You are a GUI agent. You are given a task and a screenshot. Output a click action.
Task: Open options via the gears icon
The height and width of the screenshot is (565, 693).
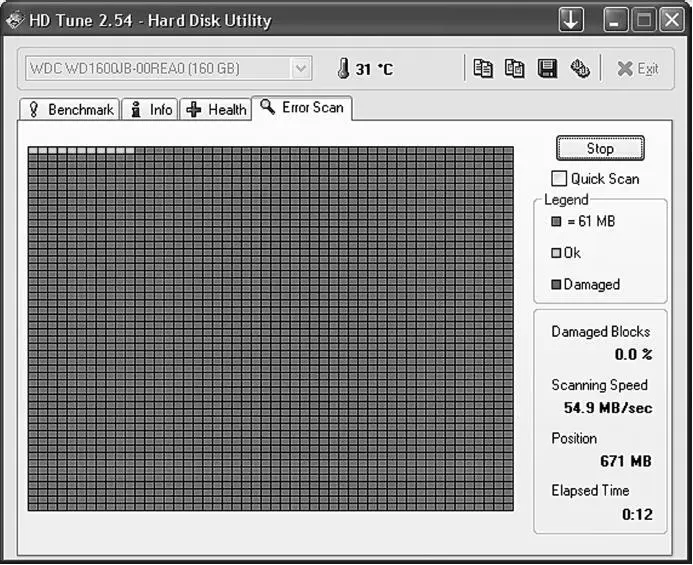tap(579, 69)
